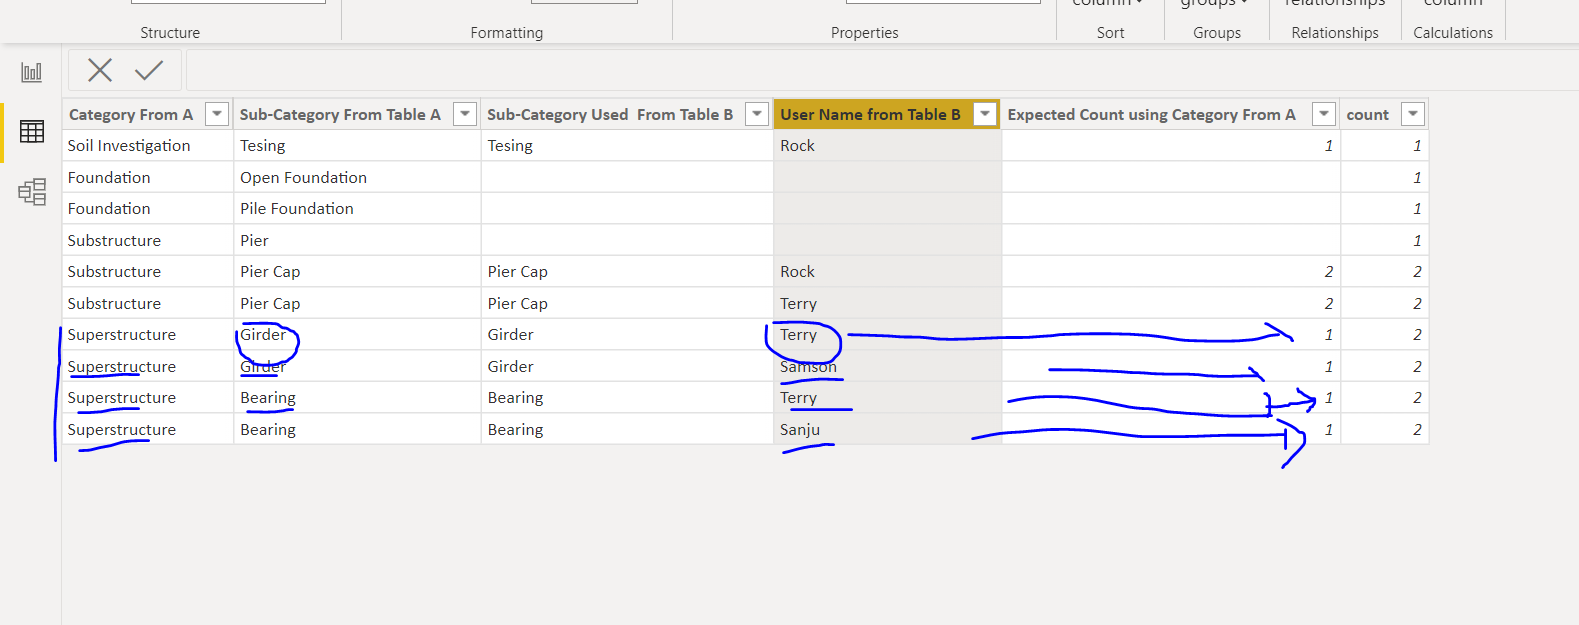Open Expected Count column filter dropdown
The width and height of the screenshot is (1579, 625).
(1324, 114)
